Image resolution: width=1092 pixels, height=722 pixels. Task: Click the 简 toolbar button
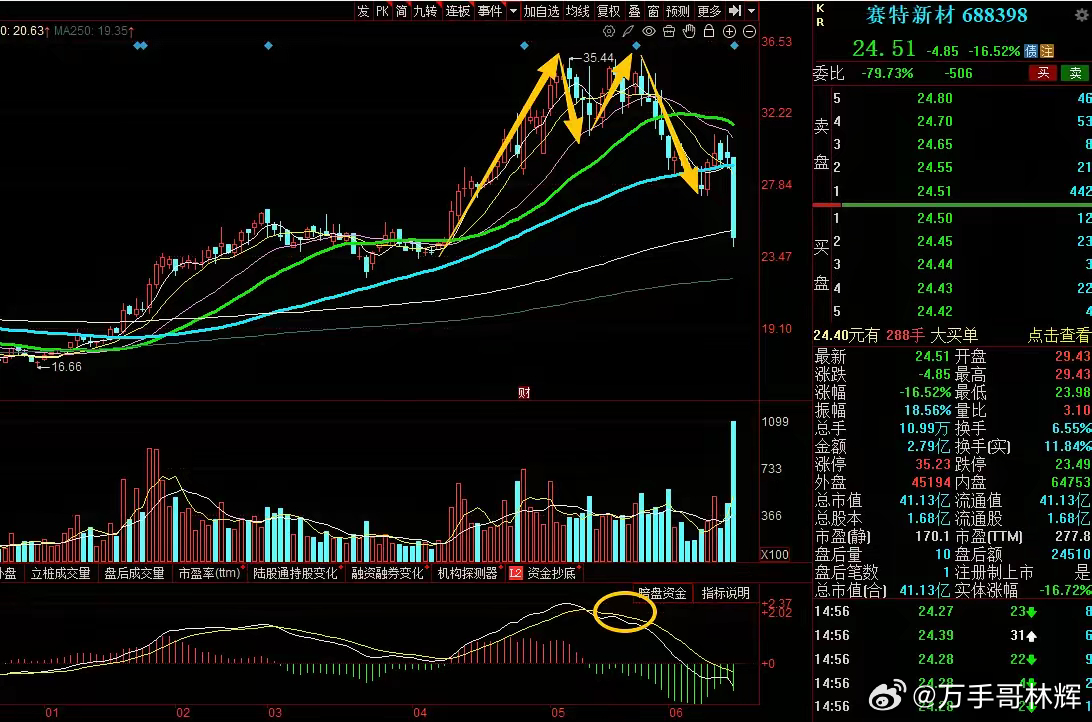tap(402, 11)
